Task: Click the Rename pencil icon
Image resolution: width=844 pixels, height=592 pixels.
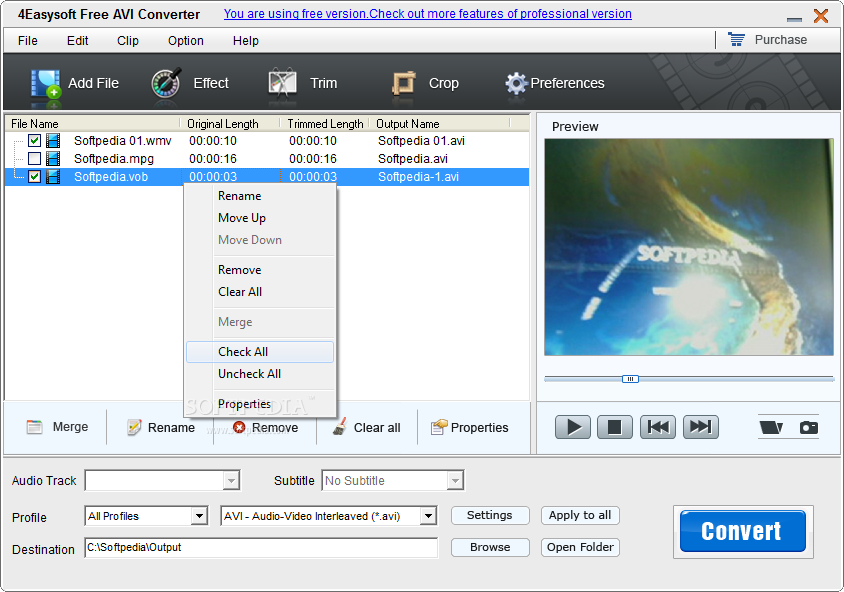Action: (134, 427)
